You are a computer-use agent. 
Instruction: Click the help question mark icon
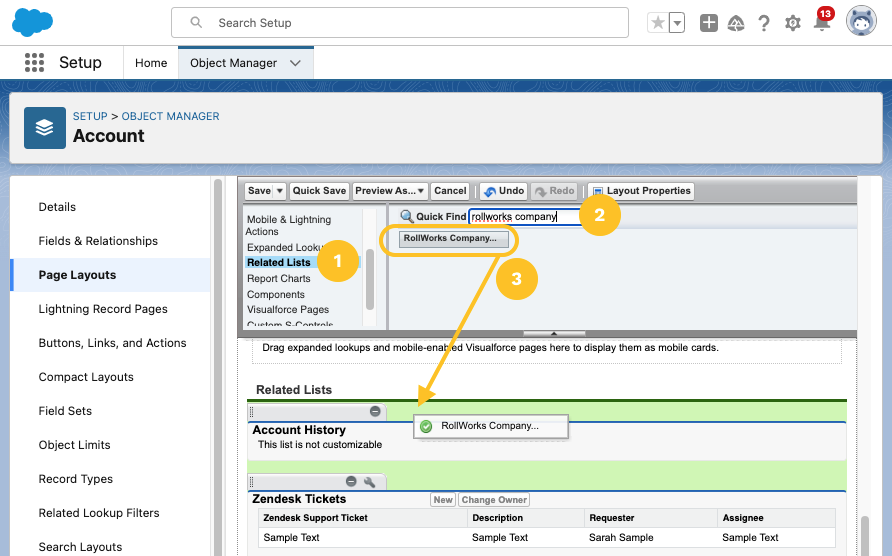764,23
